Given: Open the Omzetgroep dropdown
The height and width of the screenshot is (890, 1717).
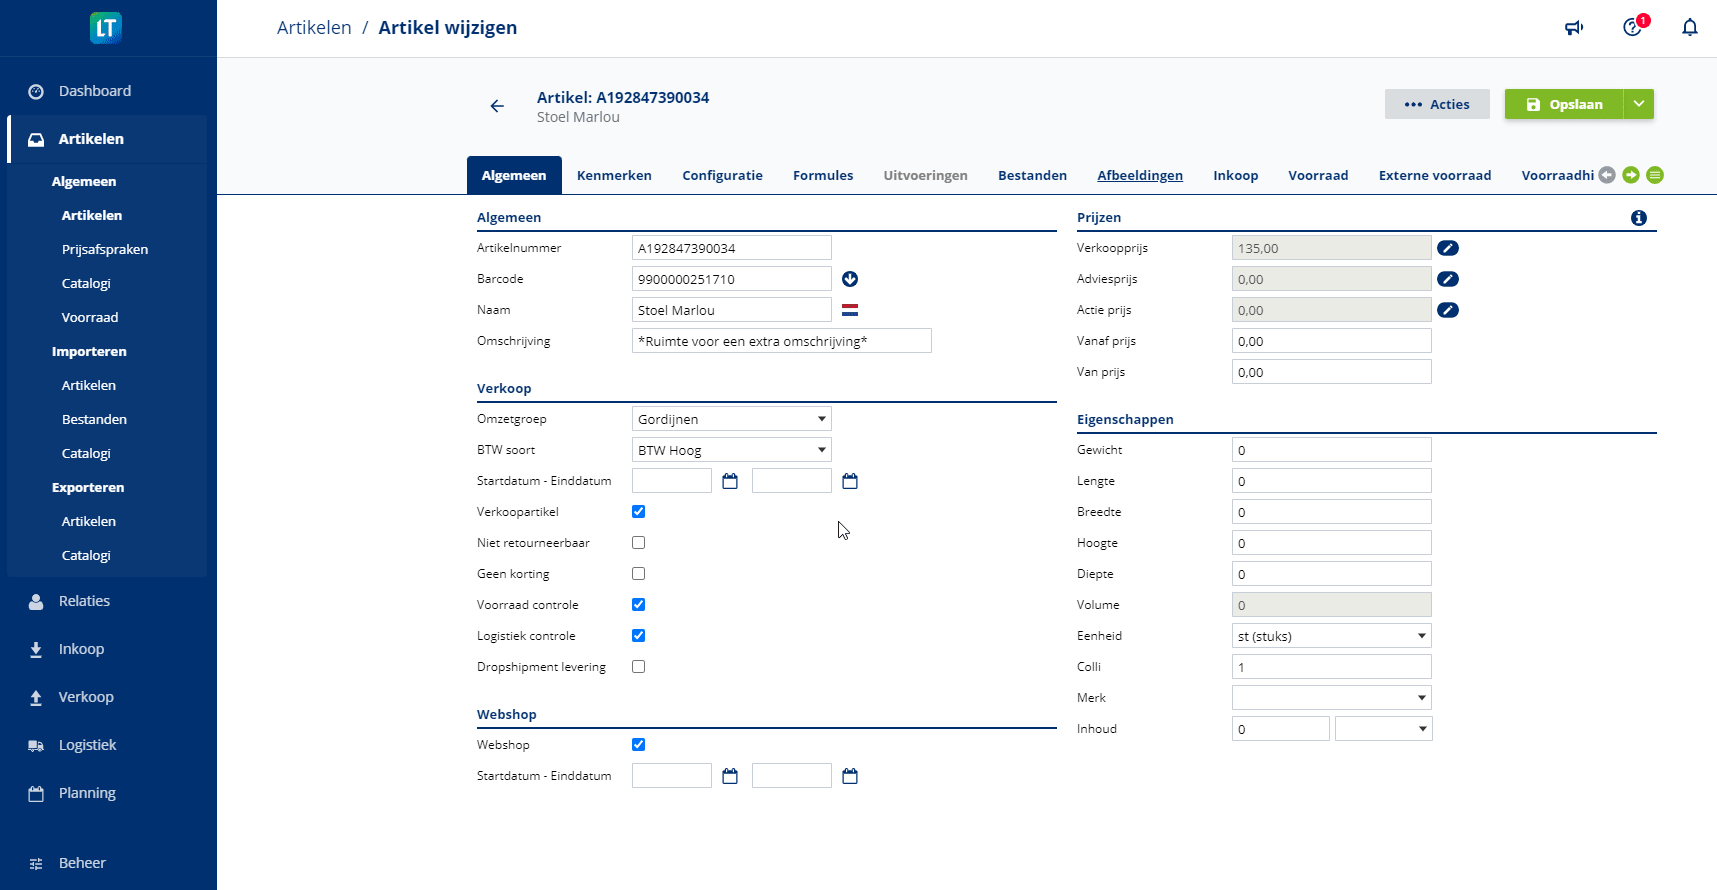Looking at the screenshot, I should click(x=731, y=419).
